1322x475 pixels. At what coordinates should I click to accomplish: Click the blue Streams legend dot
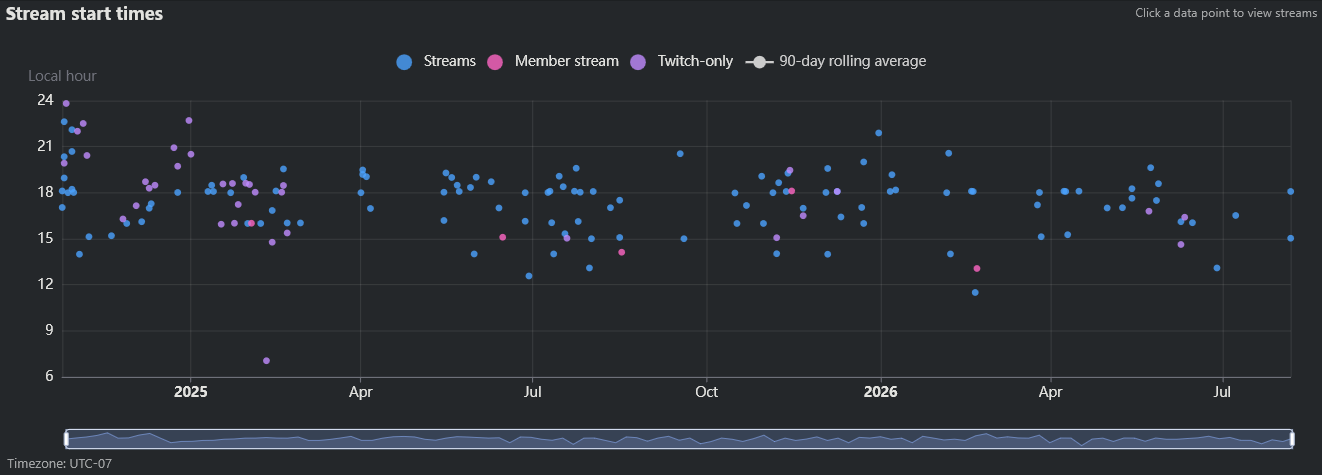[x=405, y=62]
